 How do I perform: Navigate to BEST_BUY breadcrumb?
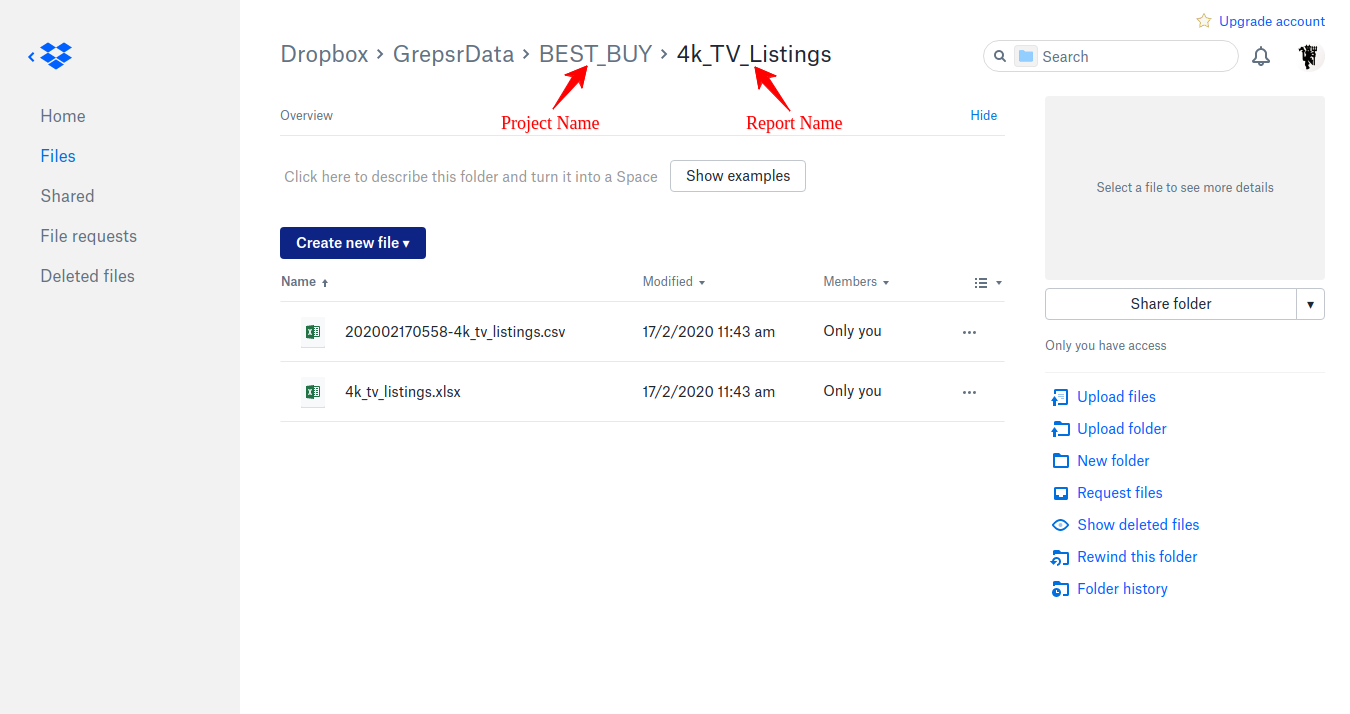pos(595,54)
